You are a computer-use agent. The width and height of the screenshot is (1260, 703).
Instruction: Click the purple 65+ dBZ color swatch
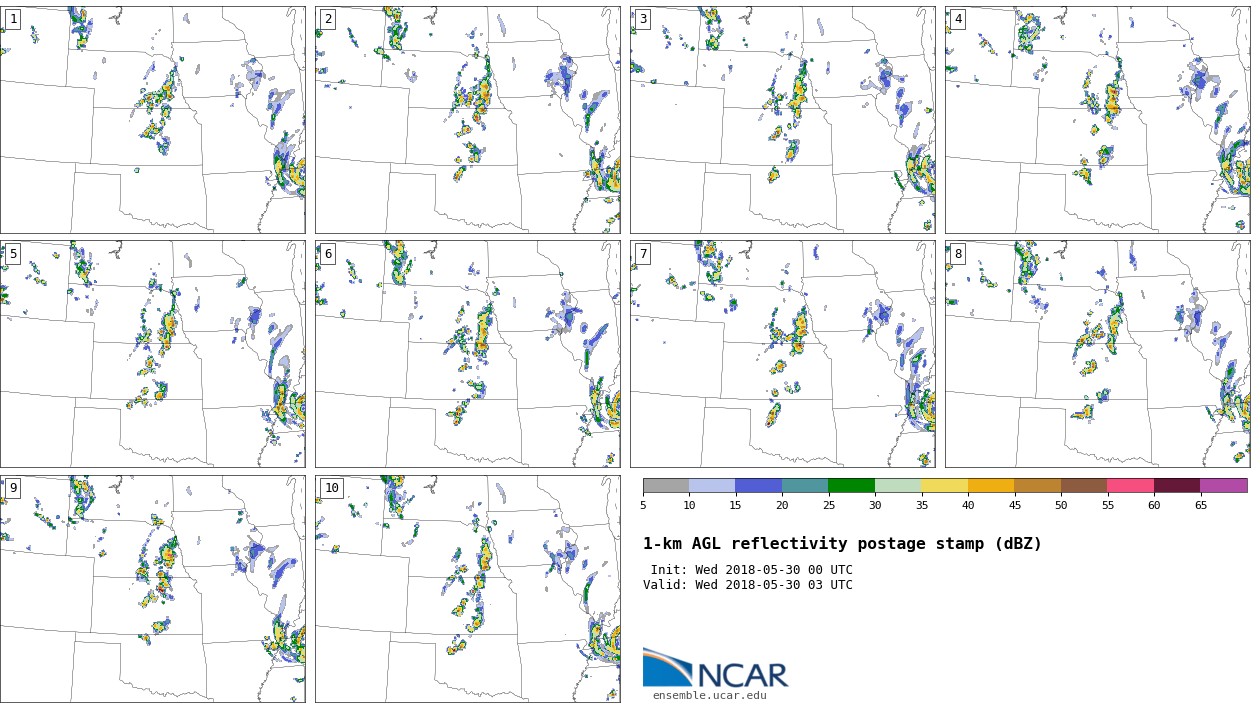point(1223,485)
